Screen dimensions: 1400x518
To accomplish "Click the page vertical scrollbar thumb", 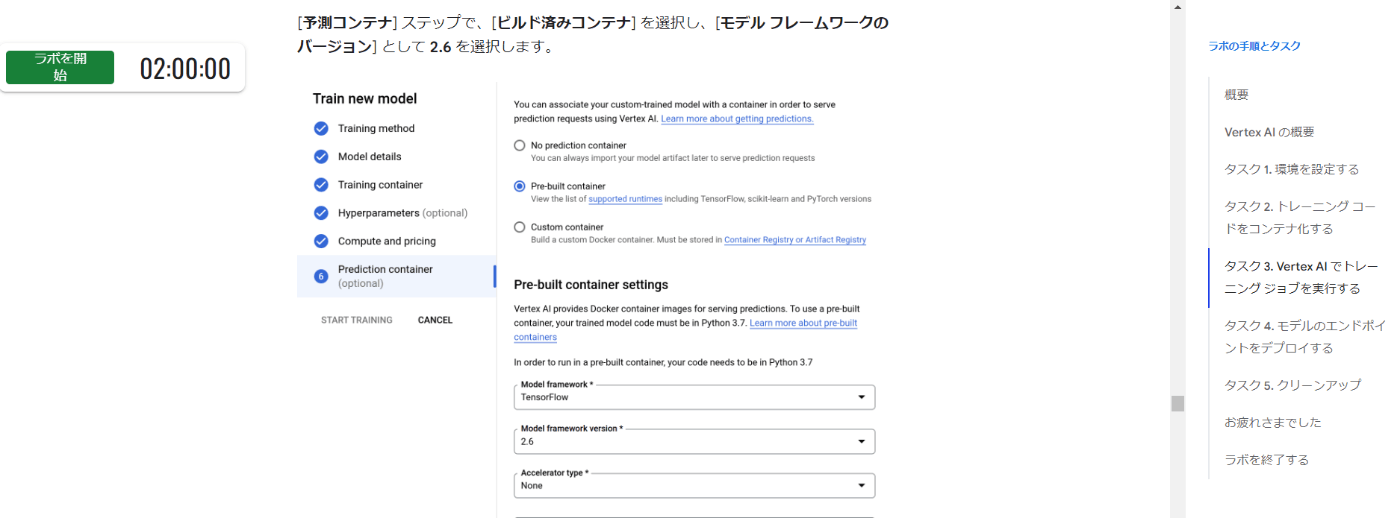I will click(1178, 404).
